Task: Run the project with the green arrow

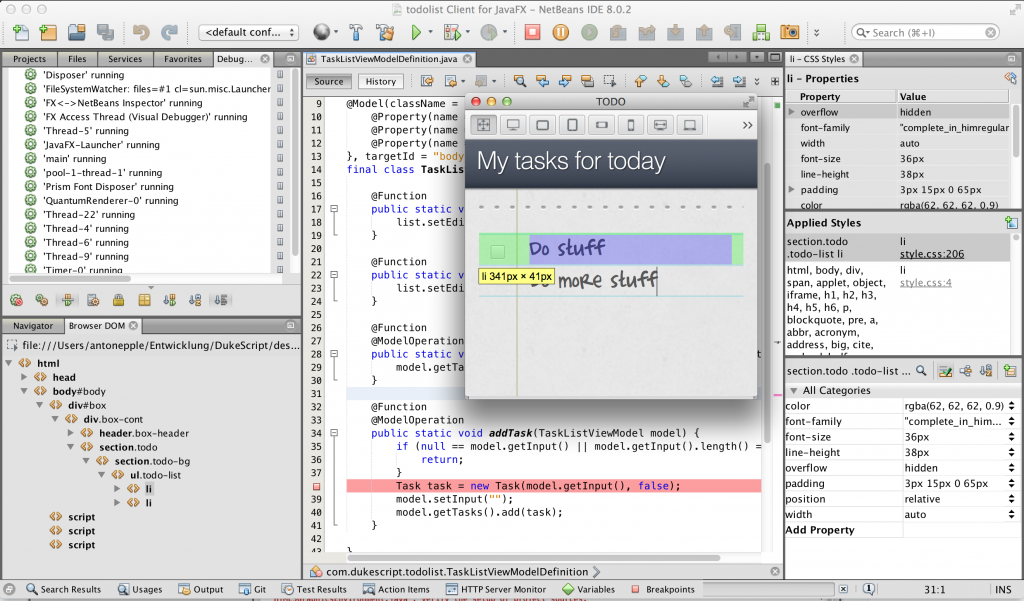Action: point(416,32)
